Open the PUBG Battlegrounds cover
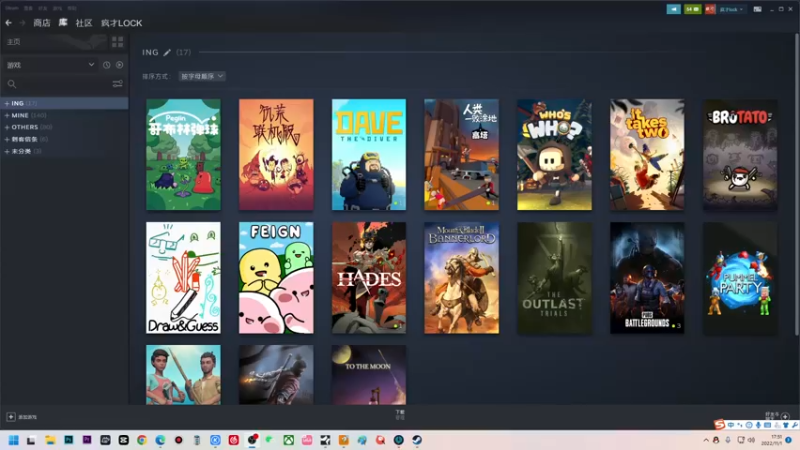 tap(647, 278)
